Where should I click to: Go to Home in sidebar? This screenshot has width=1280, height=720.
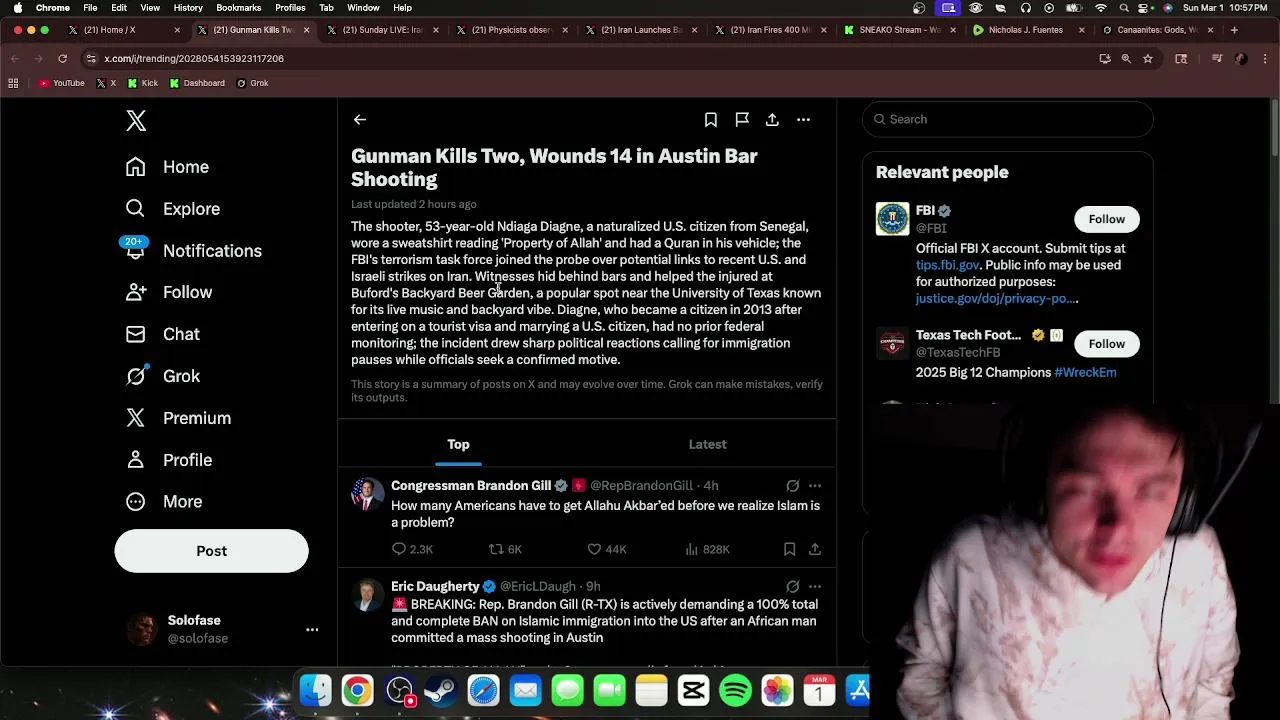167,167
